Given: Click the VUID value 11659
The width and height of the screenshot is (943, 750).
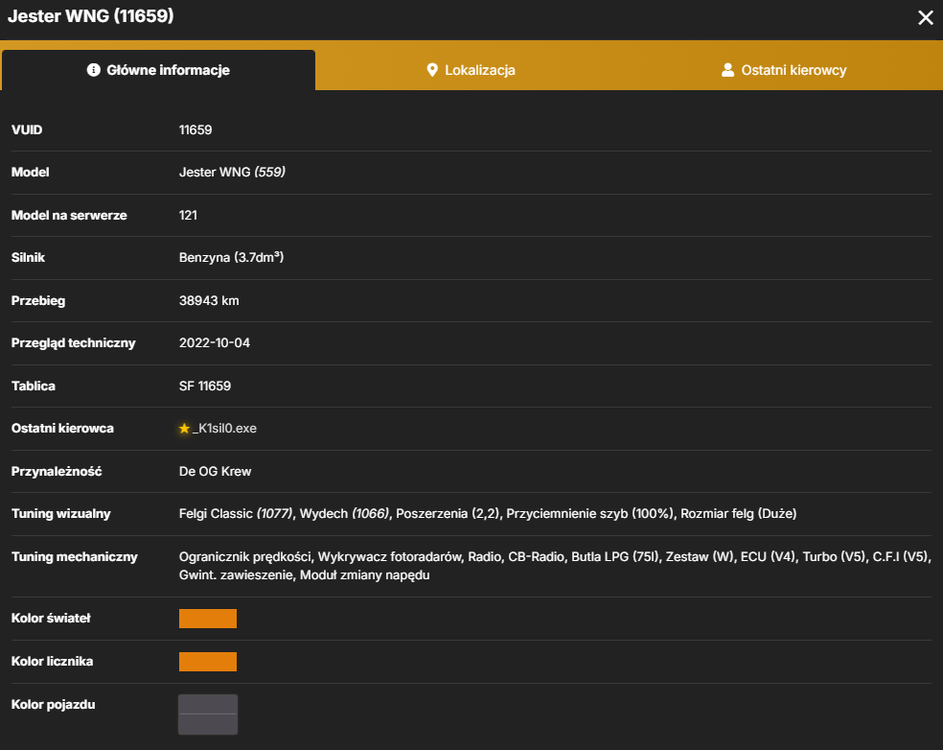Looking at the screenshot, I should [195, 130].
